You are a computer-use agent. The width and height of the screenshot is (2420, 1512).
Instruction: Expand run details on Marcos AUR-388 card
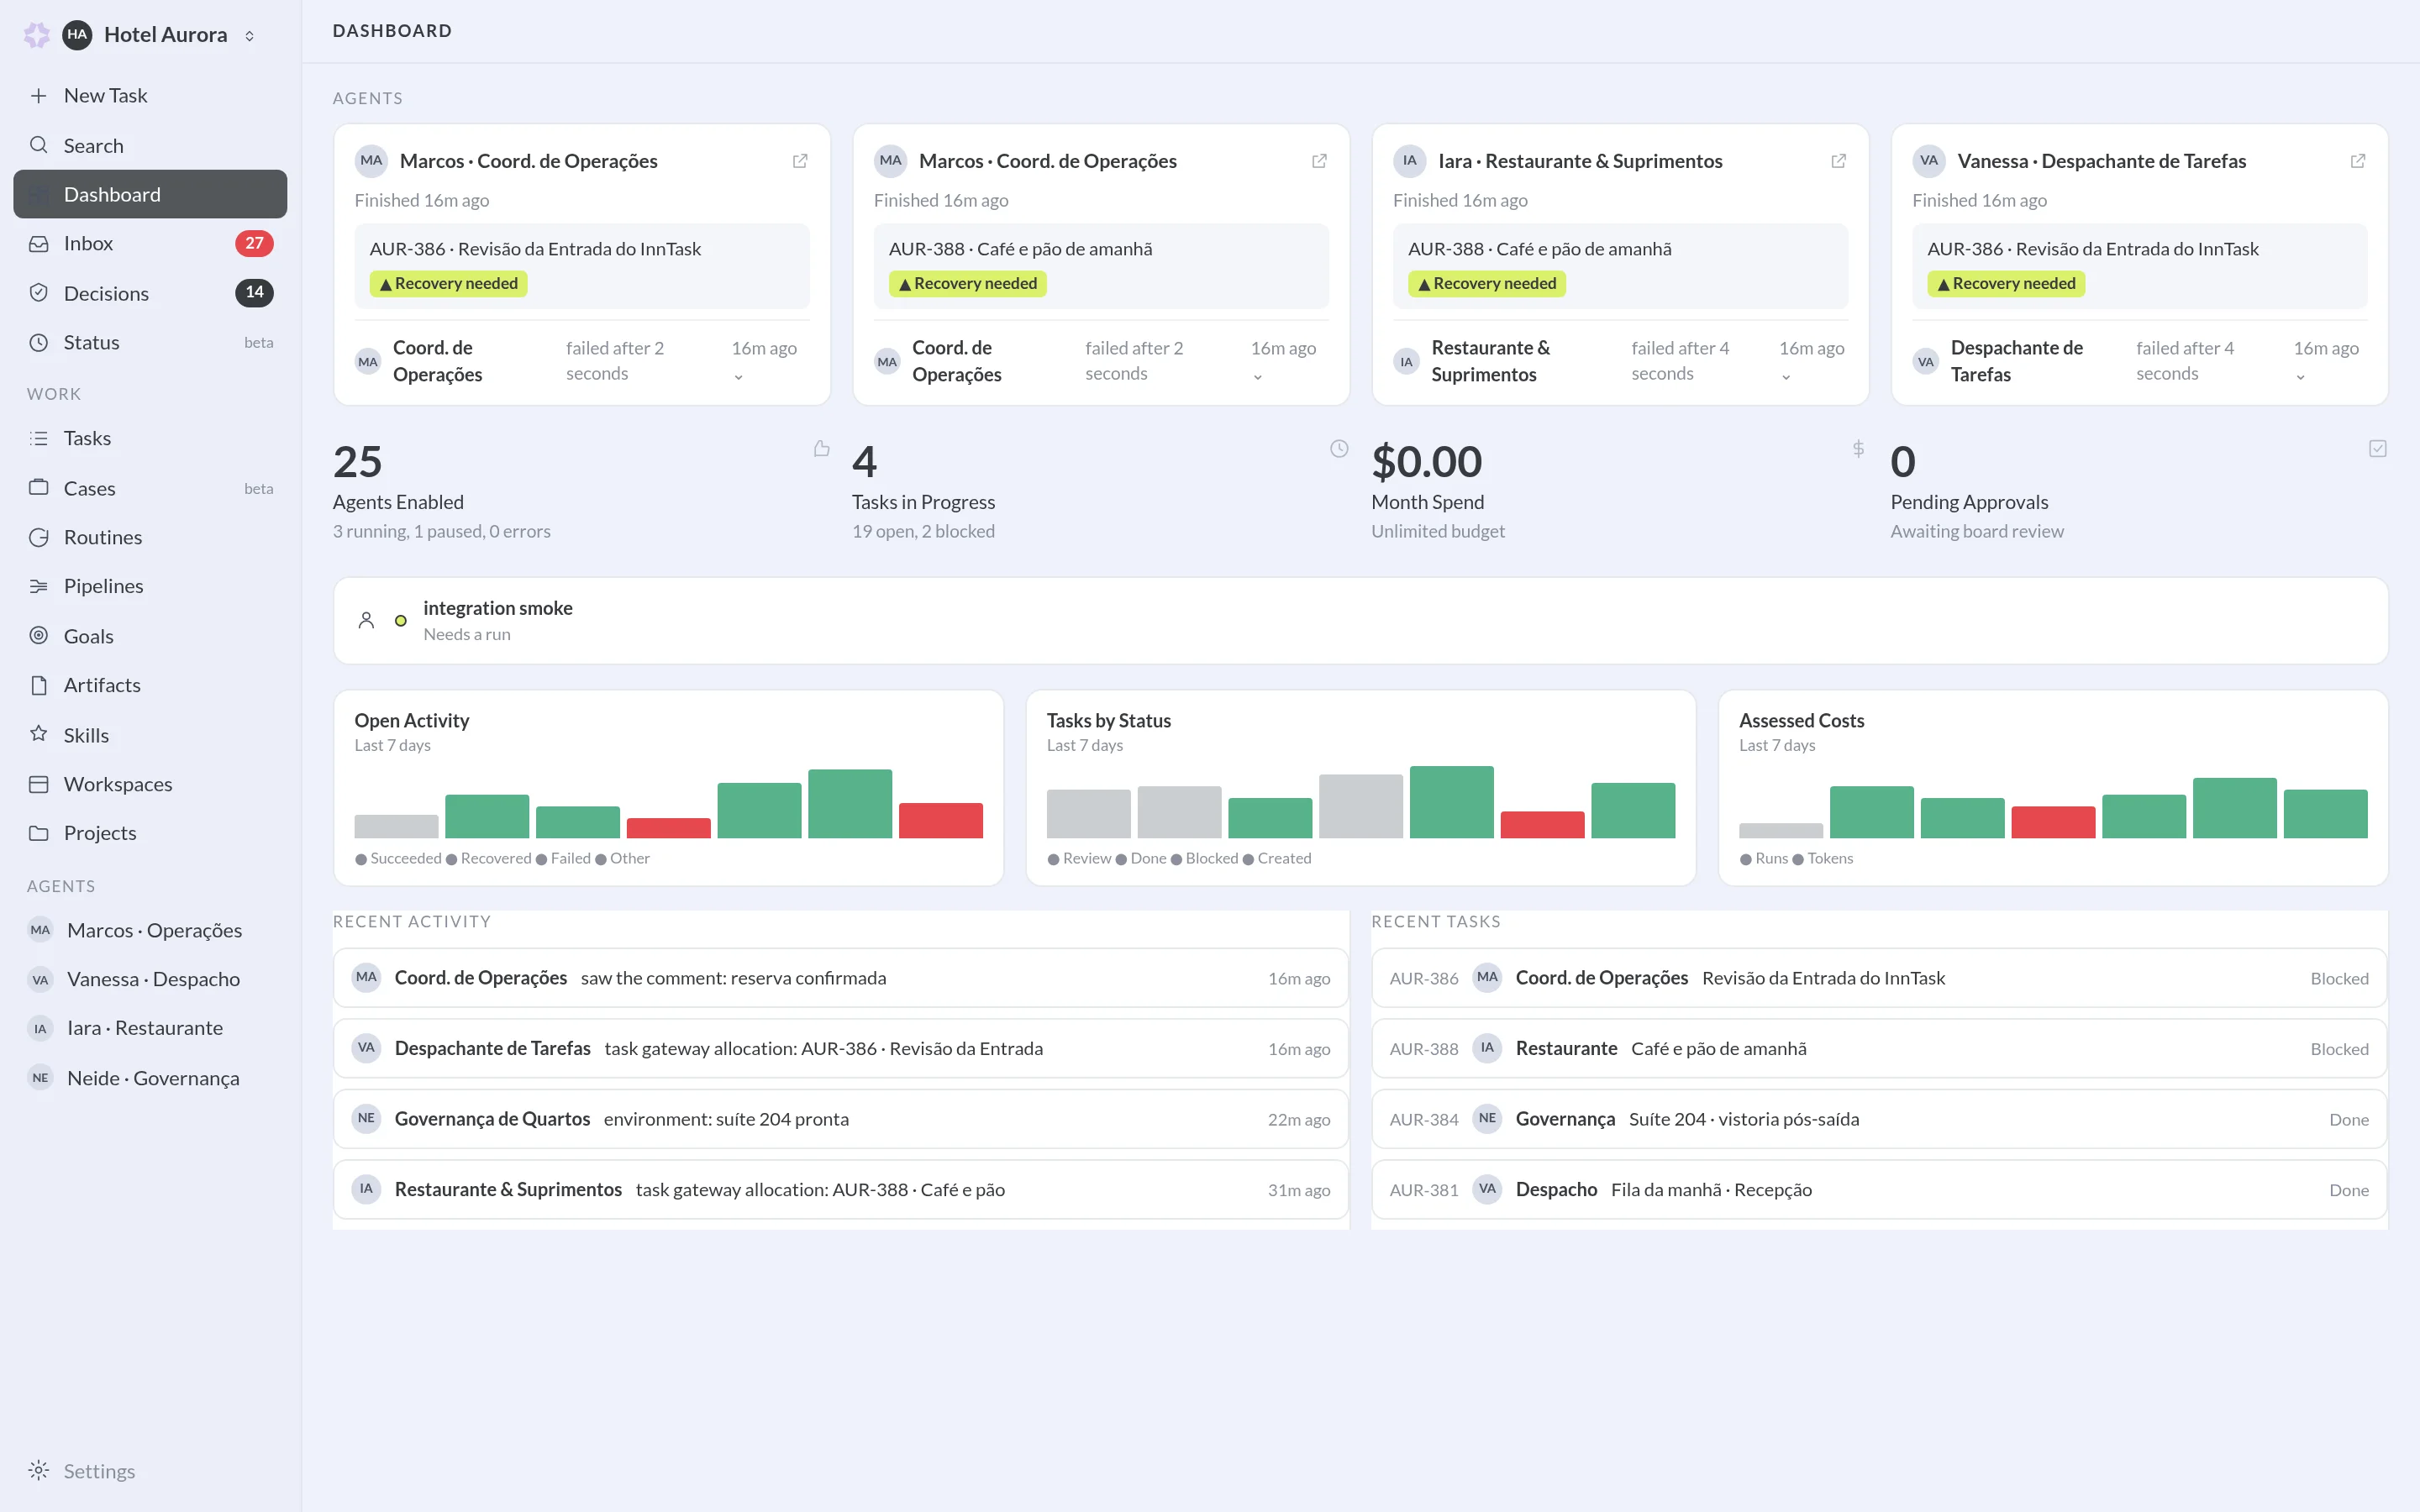pos(1257,377)
